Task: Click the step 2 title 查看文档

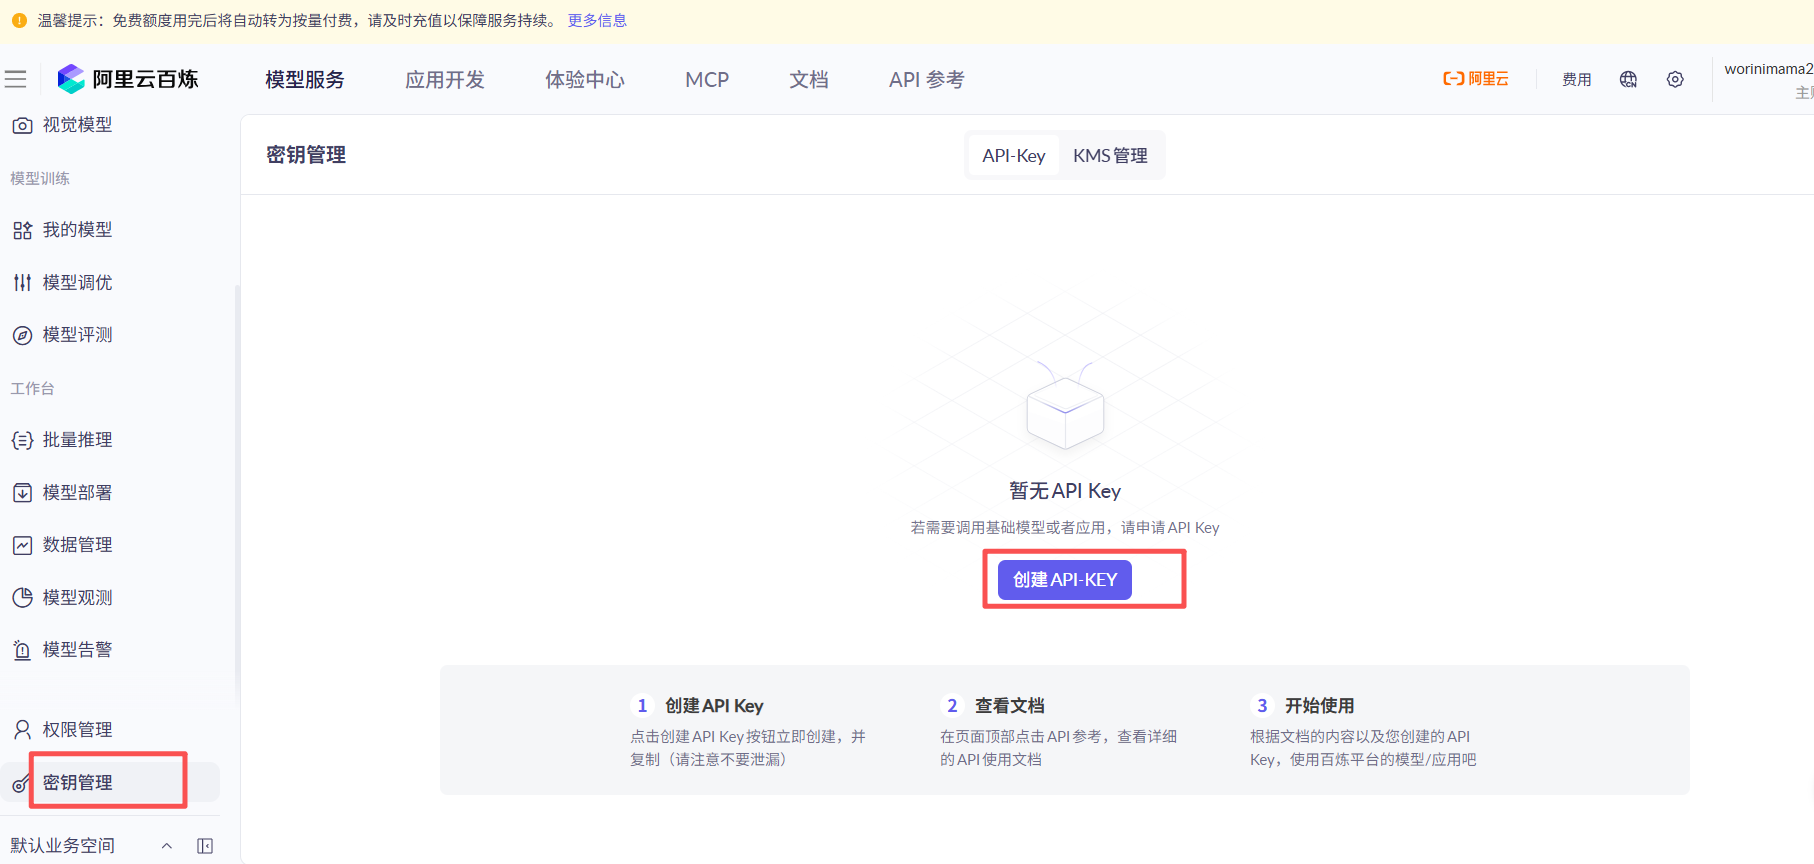Action: click(x=1010, y=706)
